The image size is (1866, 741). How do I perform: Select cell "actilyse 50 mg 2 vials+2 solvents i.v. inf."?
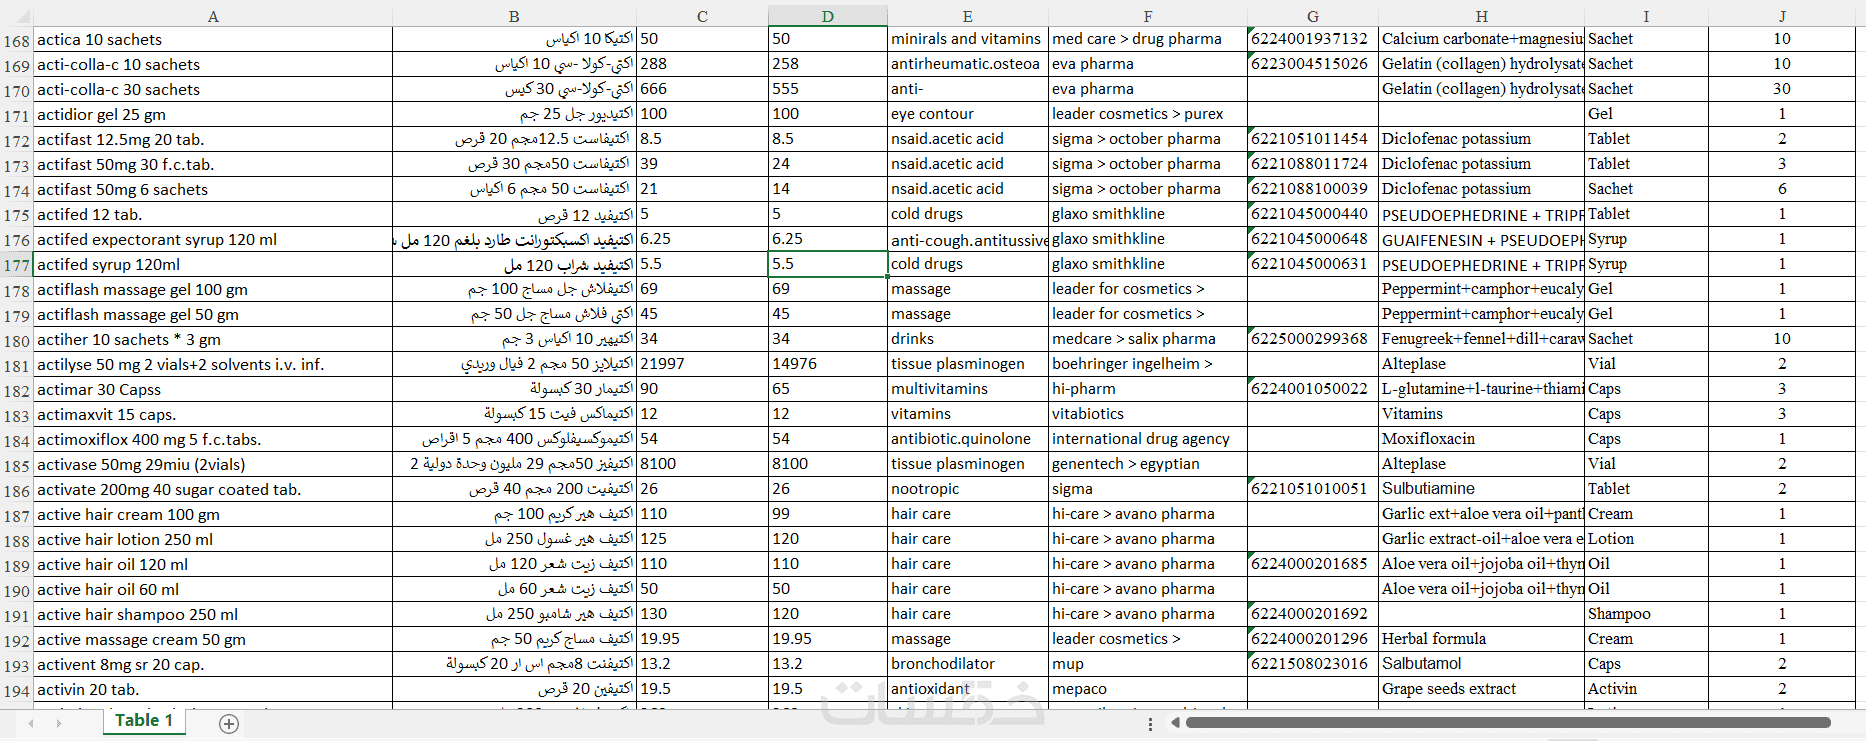click(213, 365)
